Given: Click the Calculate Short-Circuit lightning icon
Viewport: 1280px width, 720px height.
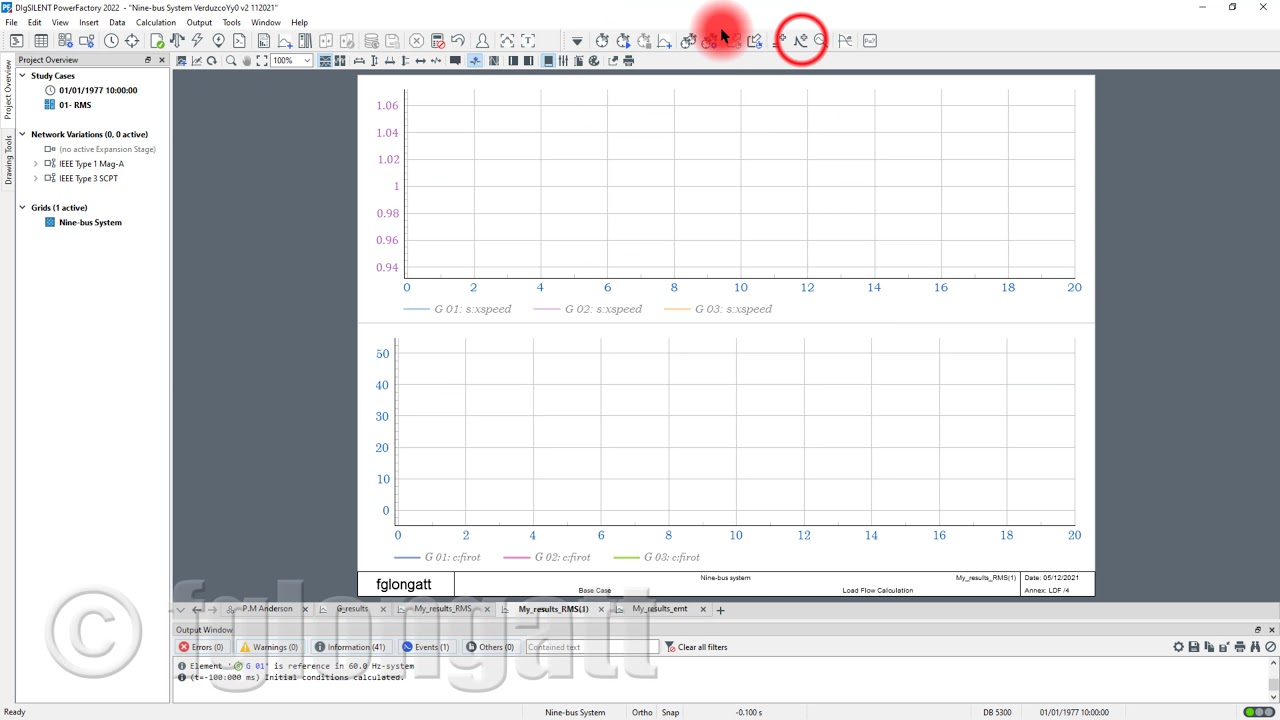Looking at the screenshot, I should (197, 41).
